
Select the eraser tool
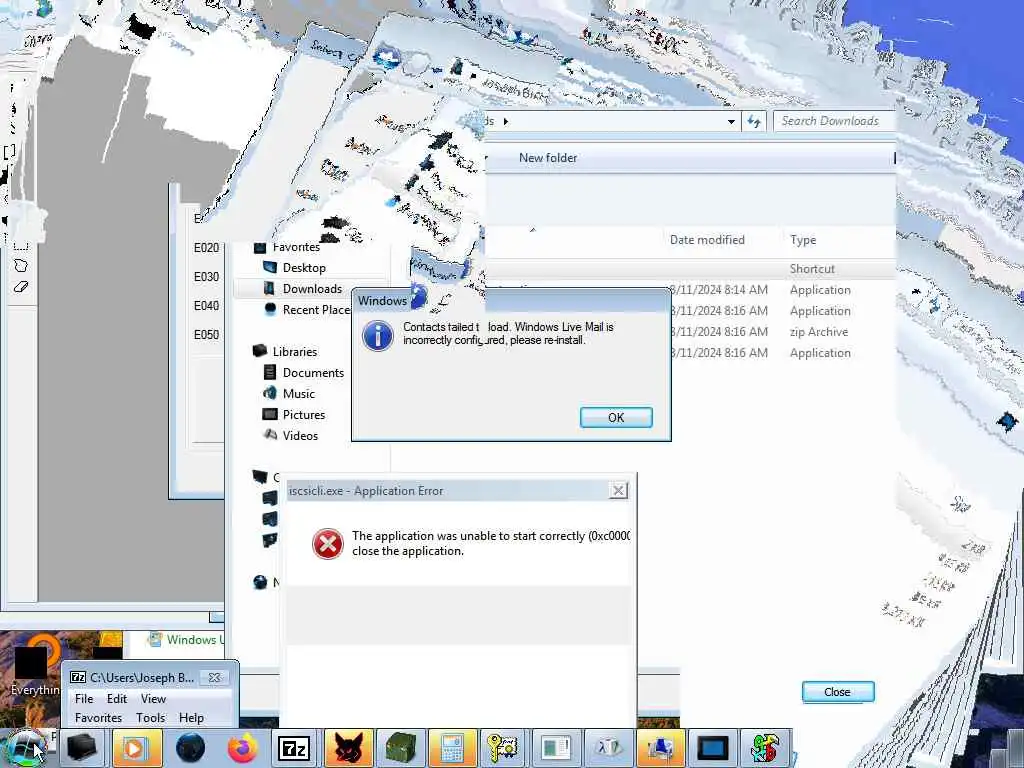coord(21,287)
